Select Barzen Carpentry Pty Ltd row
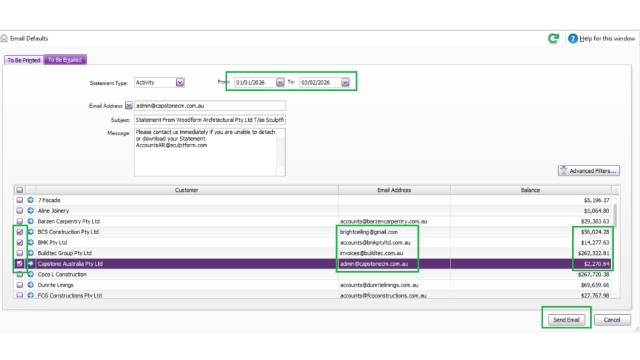This screenshot has width=640, height=360. pyautogui.click(x=313, y=221)
